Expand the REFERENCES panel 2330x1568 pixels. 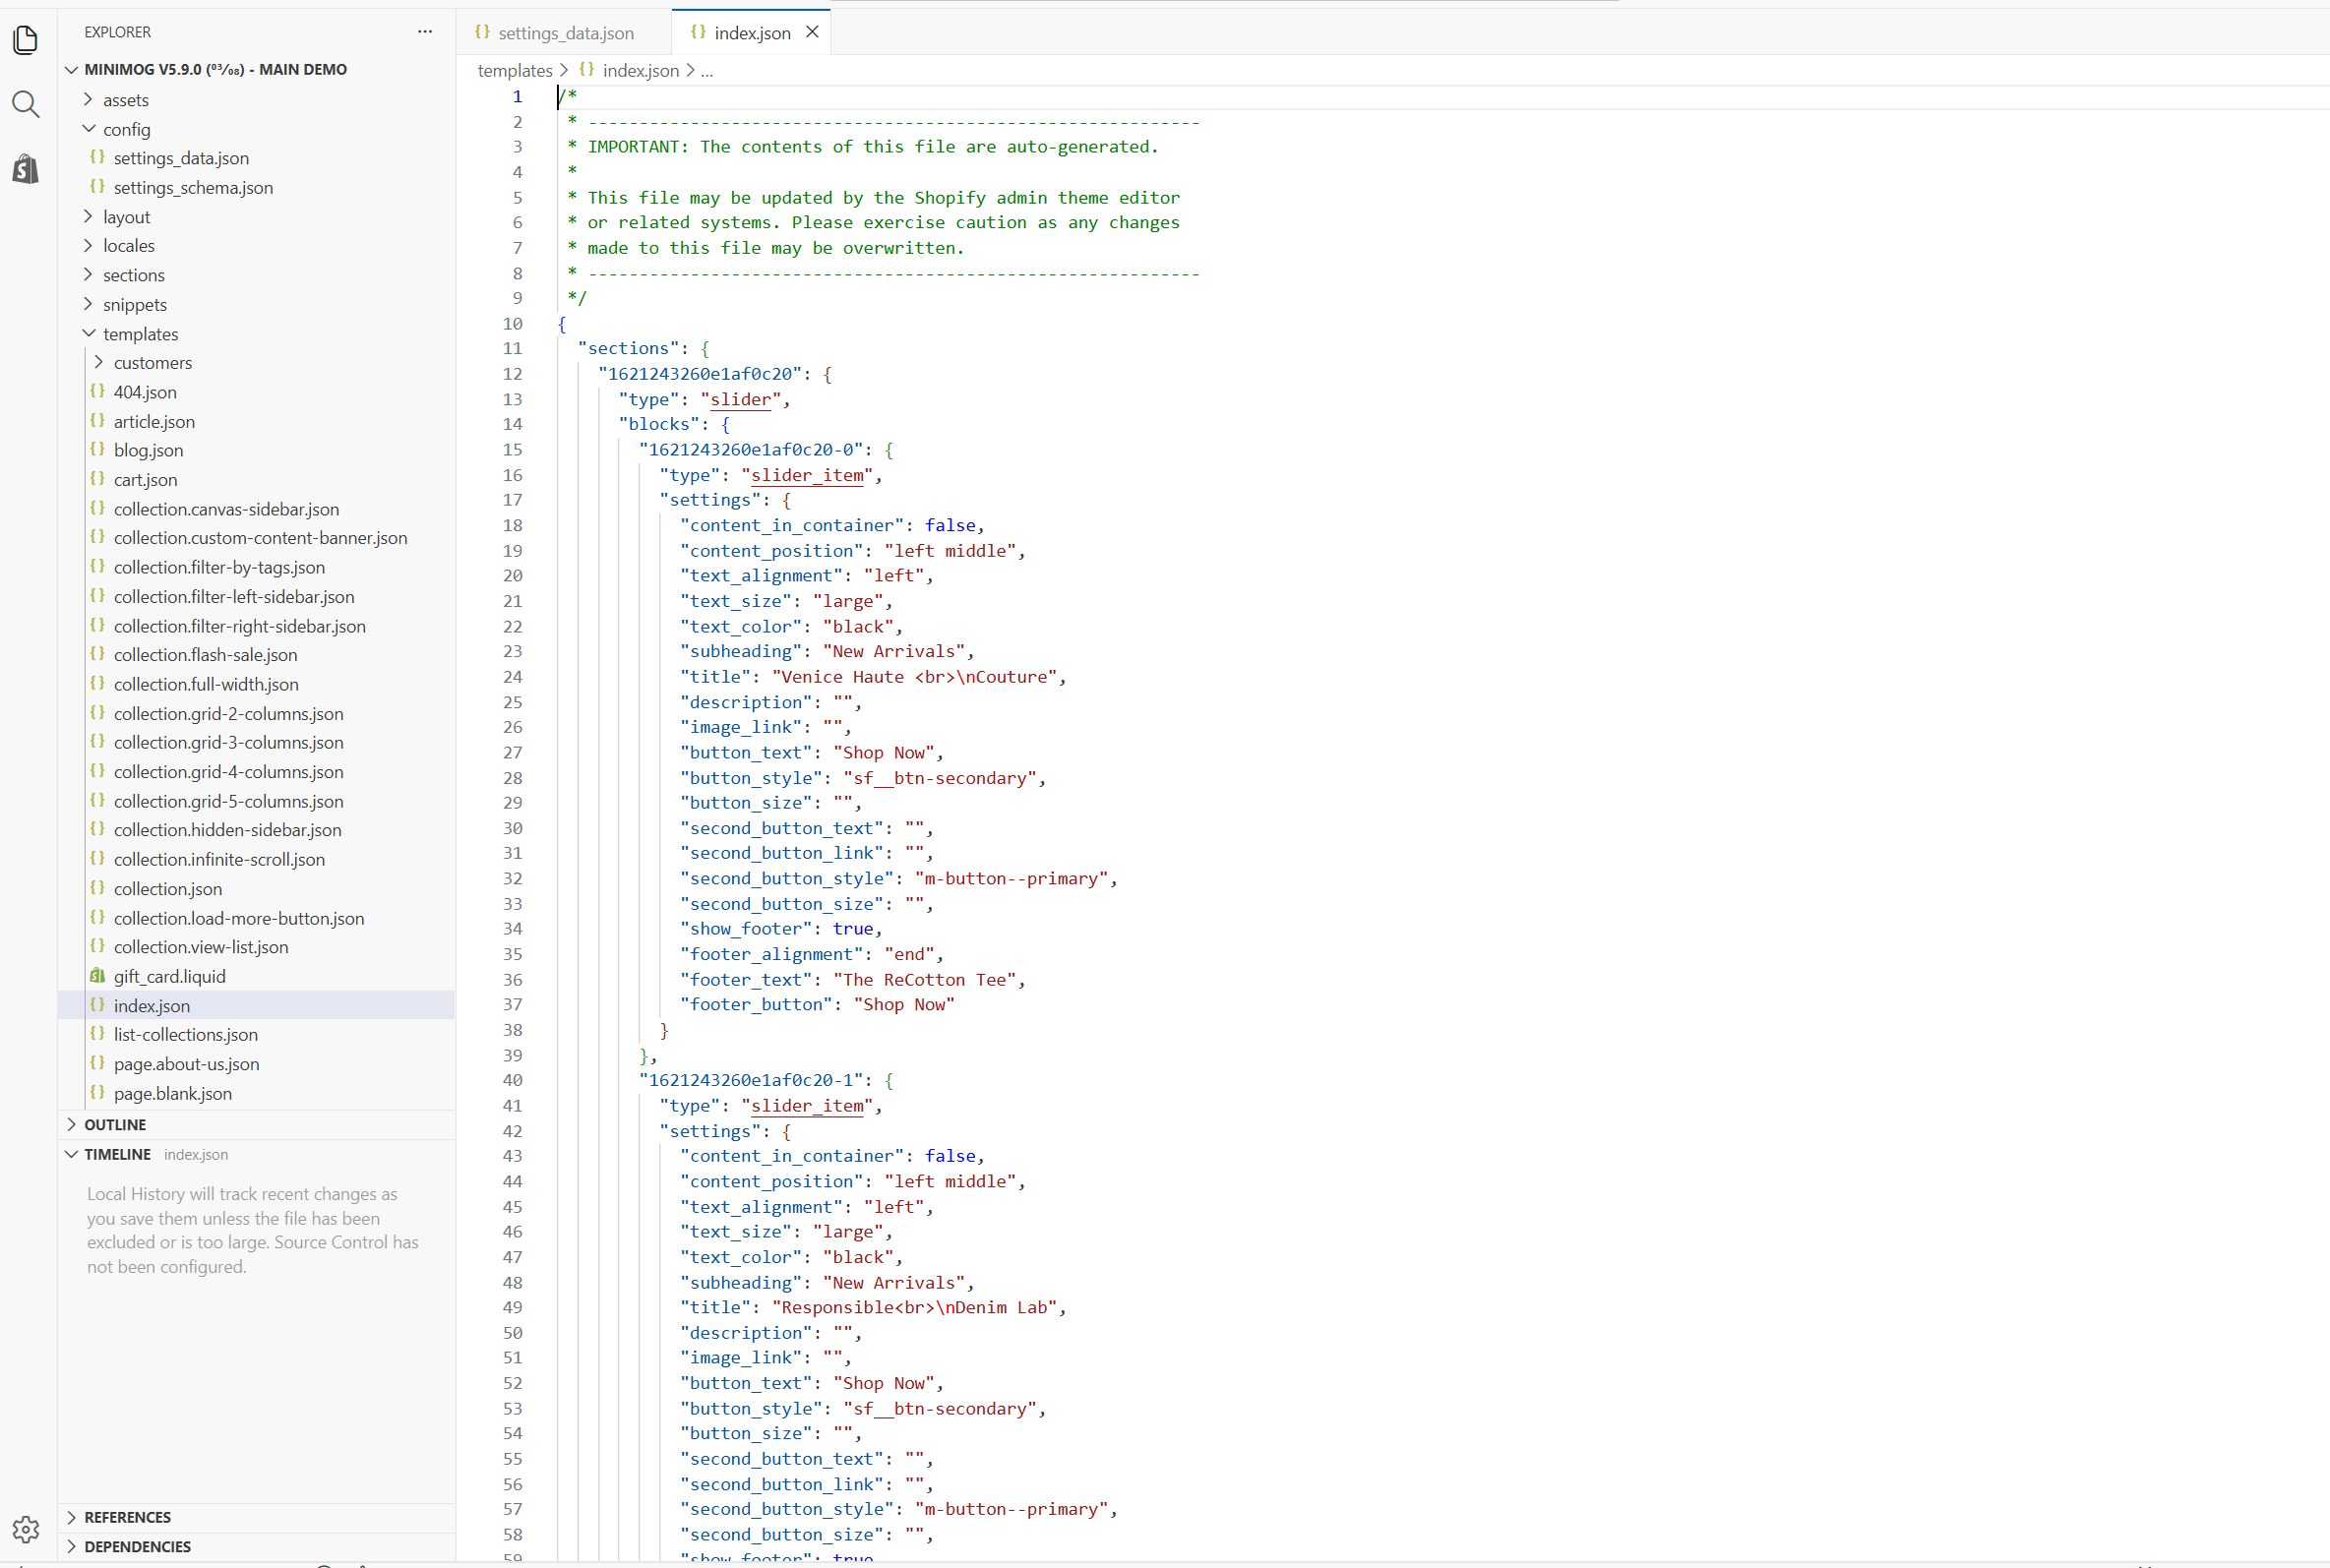pyautogui.click(x=257, y=1517)
